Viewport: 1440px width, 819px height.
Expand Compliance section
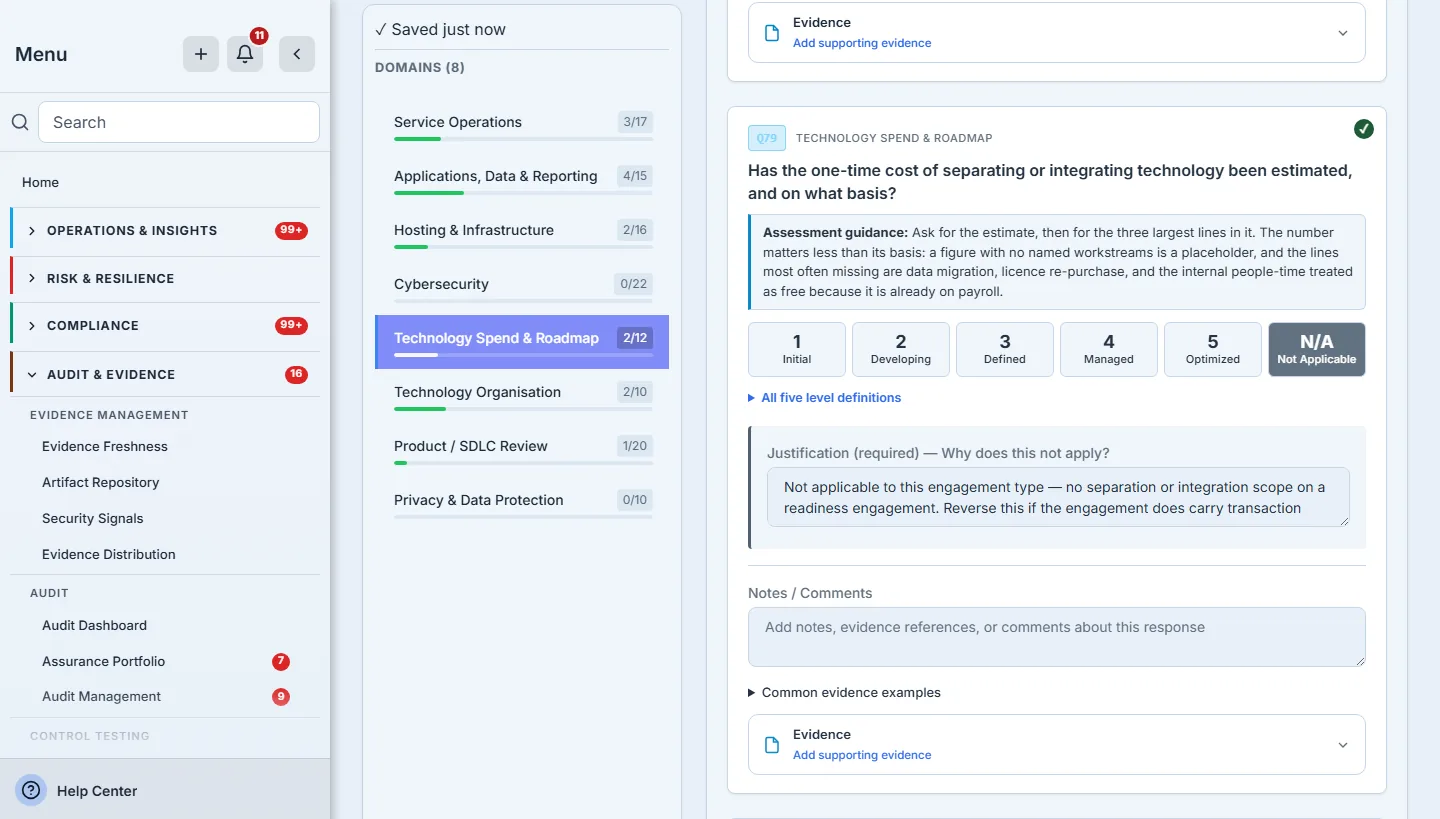tap(166, 325)
